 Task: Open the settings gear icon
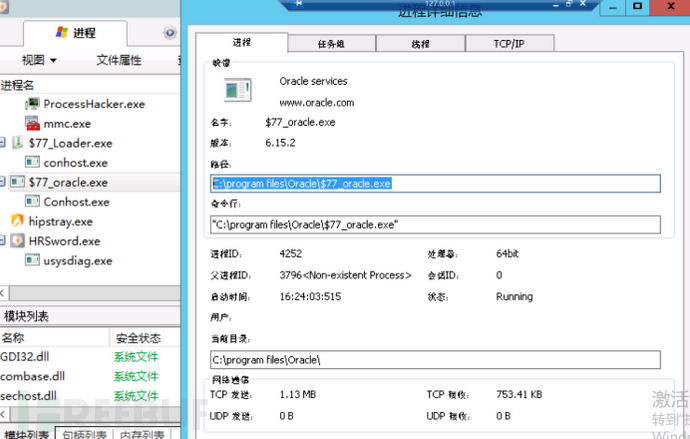[170, 33]
